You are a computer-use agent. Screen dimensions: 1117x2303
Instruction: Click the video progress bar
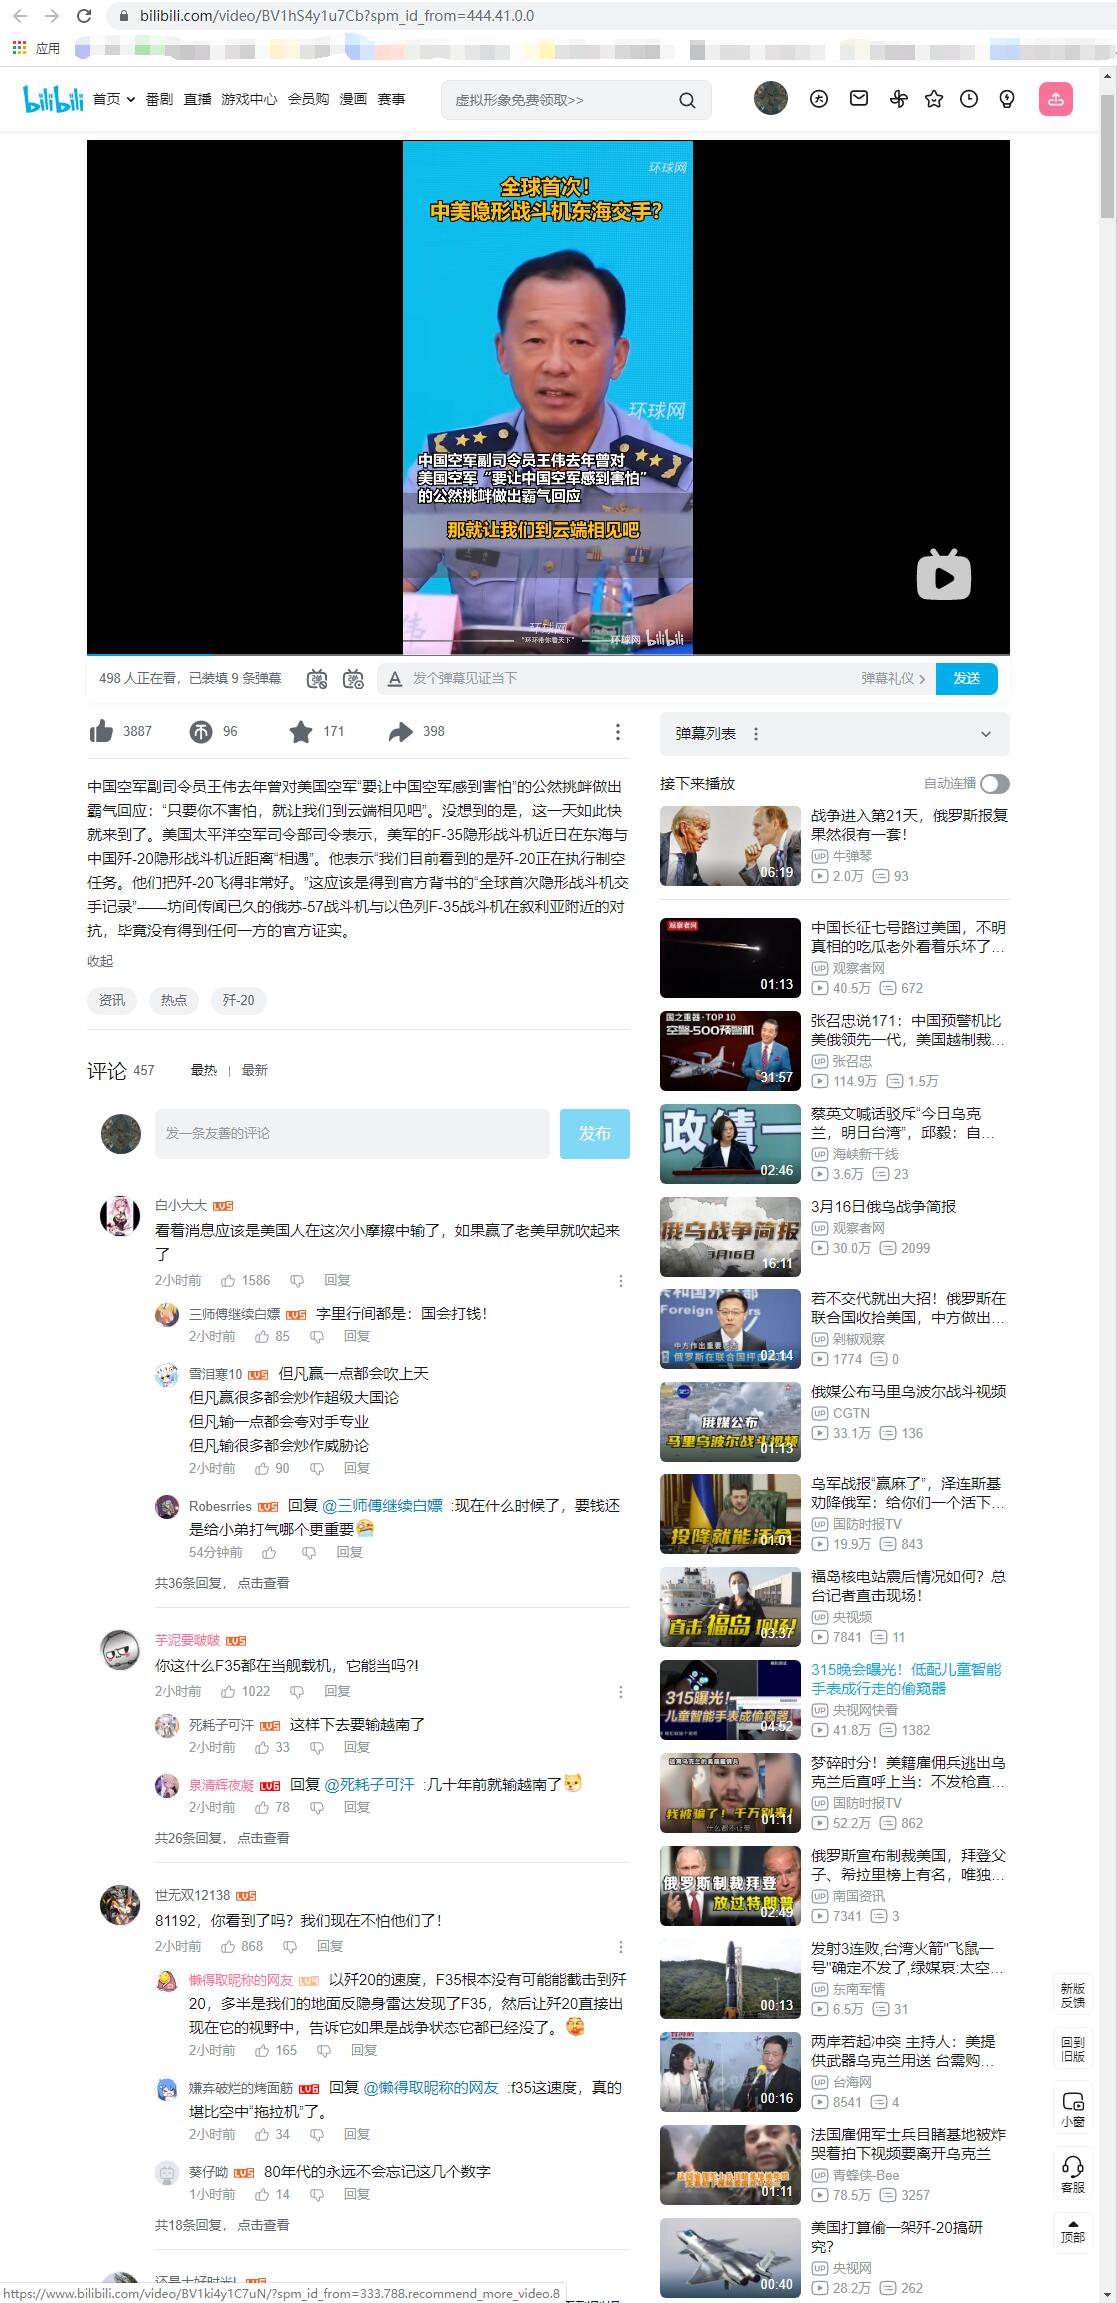548,654
